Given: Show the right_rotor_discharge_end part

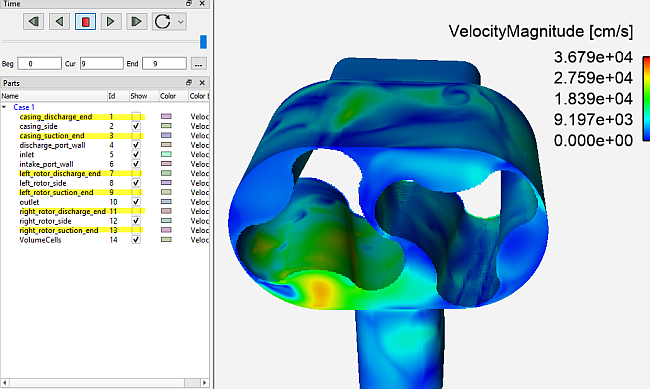Looking at the screenshot, I should click(136, 211).
